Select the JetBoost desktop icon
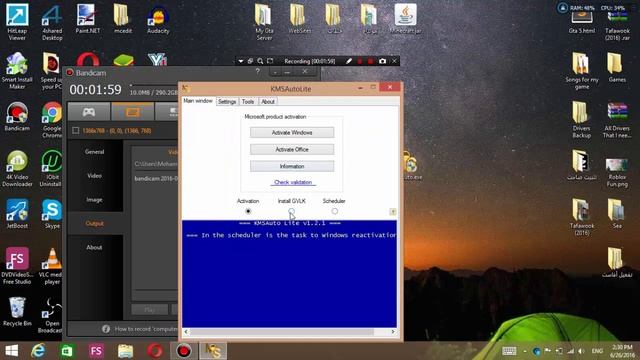The width and height of the screenshot is (640, 360). point(17,213)
